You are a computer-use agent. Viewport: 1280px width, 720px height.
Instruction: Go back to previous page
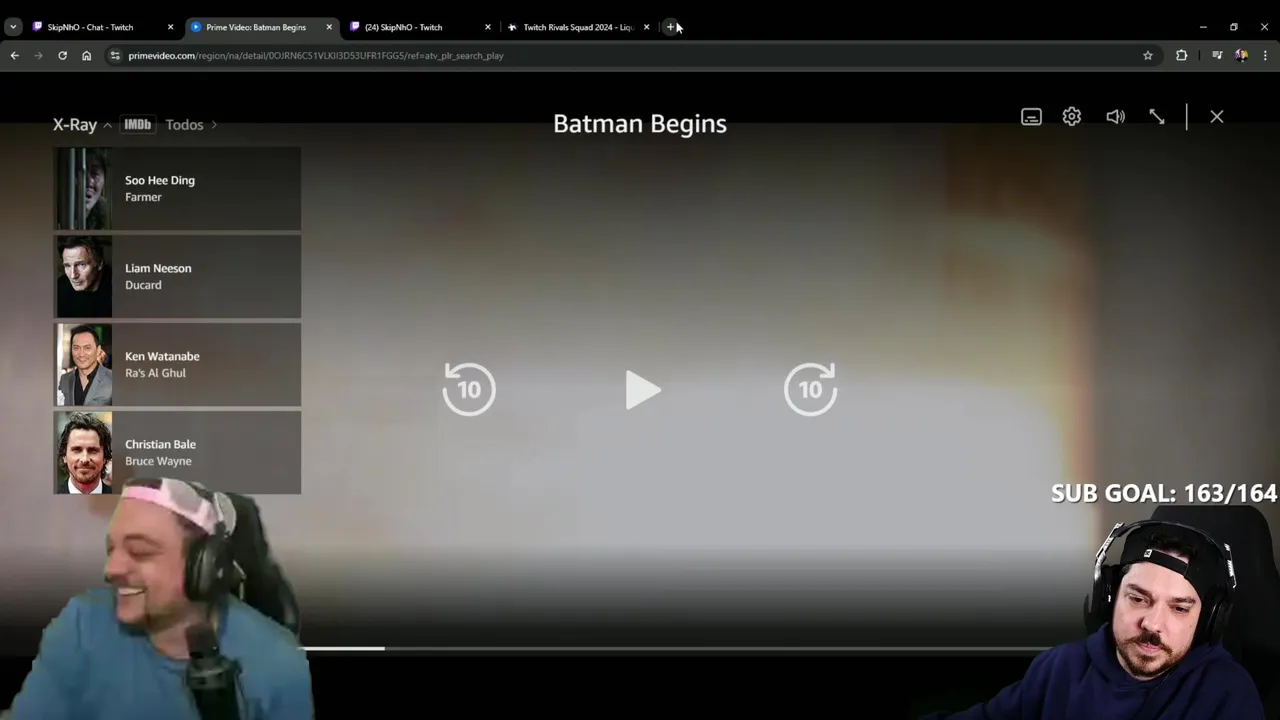[x=14, y=56]
